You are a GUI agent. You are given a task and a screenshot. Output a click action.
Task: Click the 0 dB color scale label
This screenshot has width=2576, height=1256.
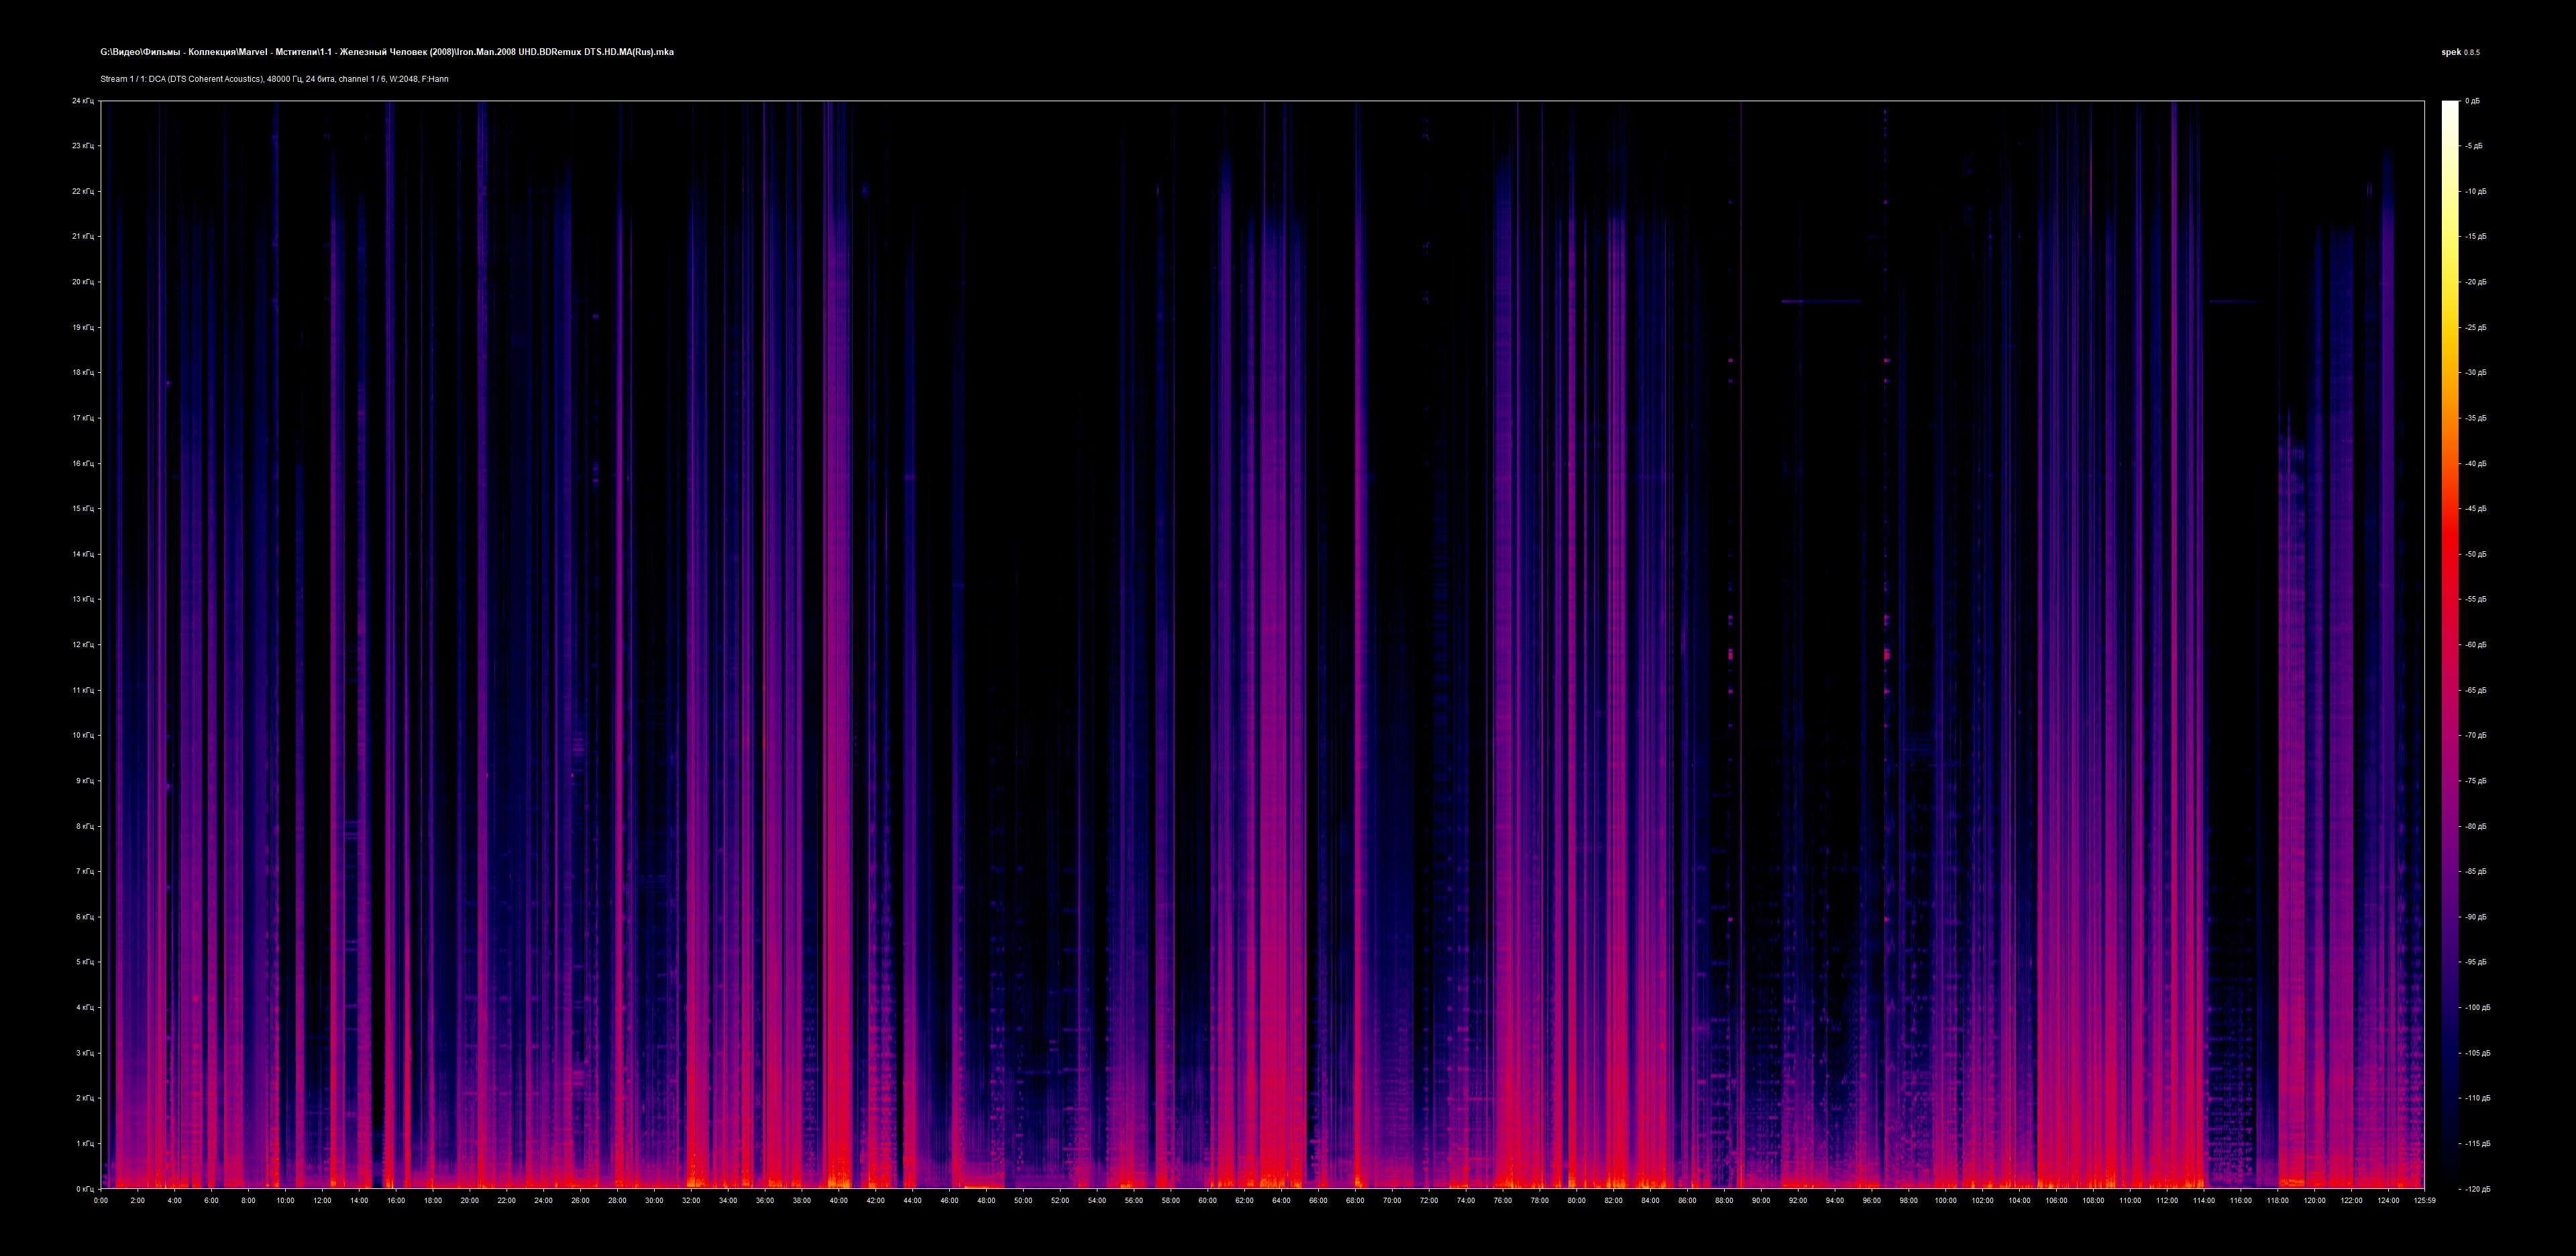tap(2472, 101)
